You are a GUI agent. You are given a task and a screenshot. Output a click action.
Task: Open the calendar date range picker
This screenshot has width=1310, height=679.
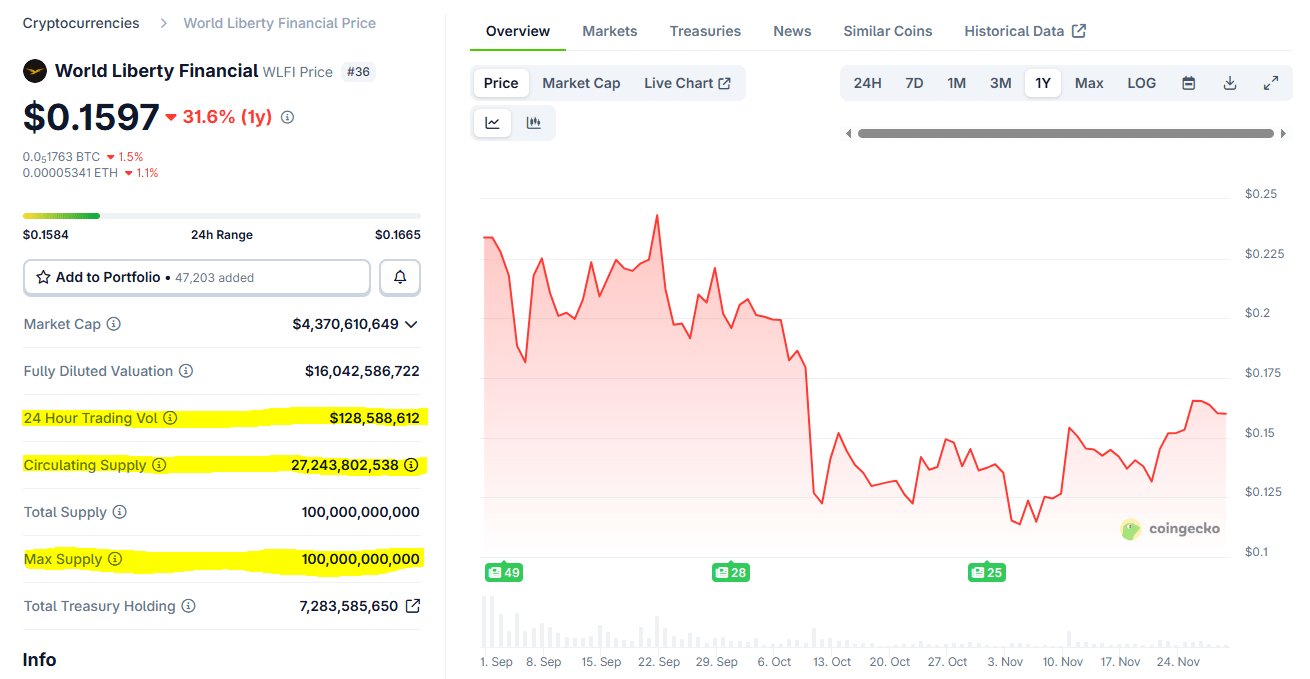click(1188, 83)
